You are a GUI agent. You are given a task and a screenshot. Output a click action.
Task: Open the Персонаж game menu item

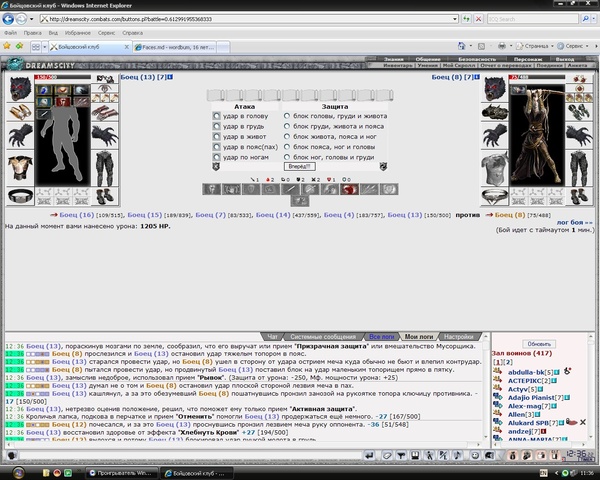tap(528, 59)
